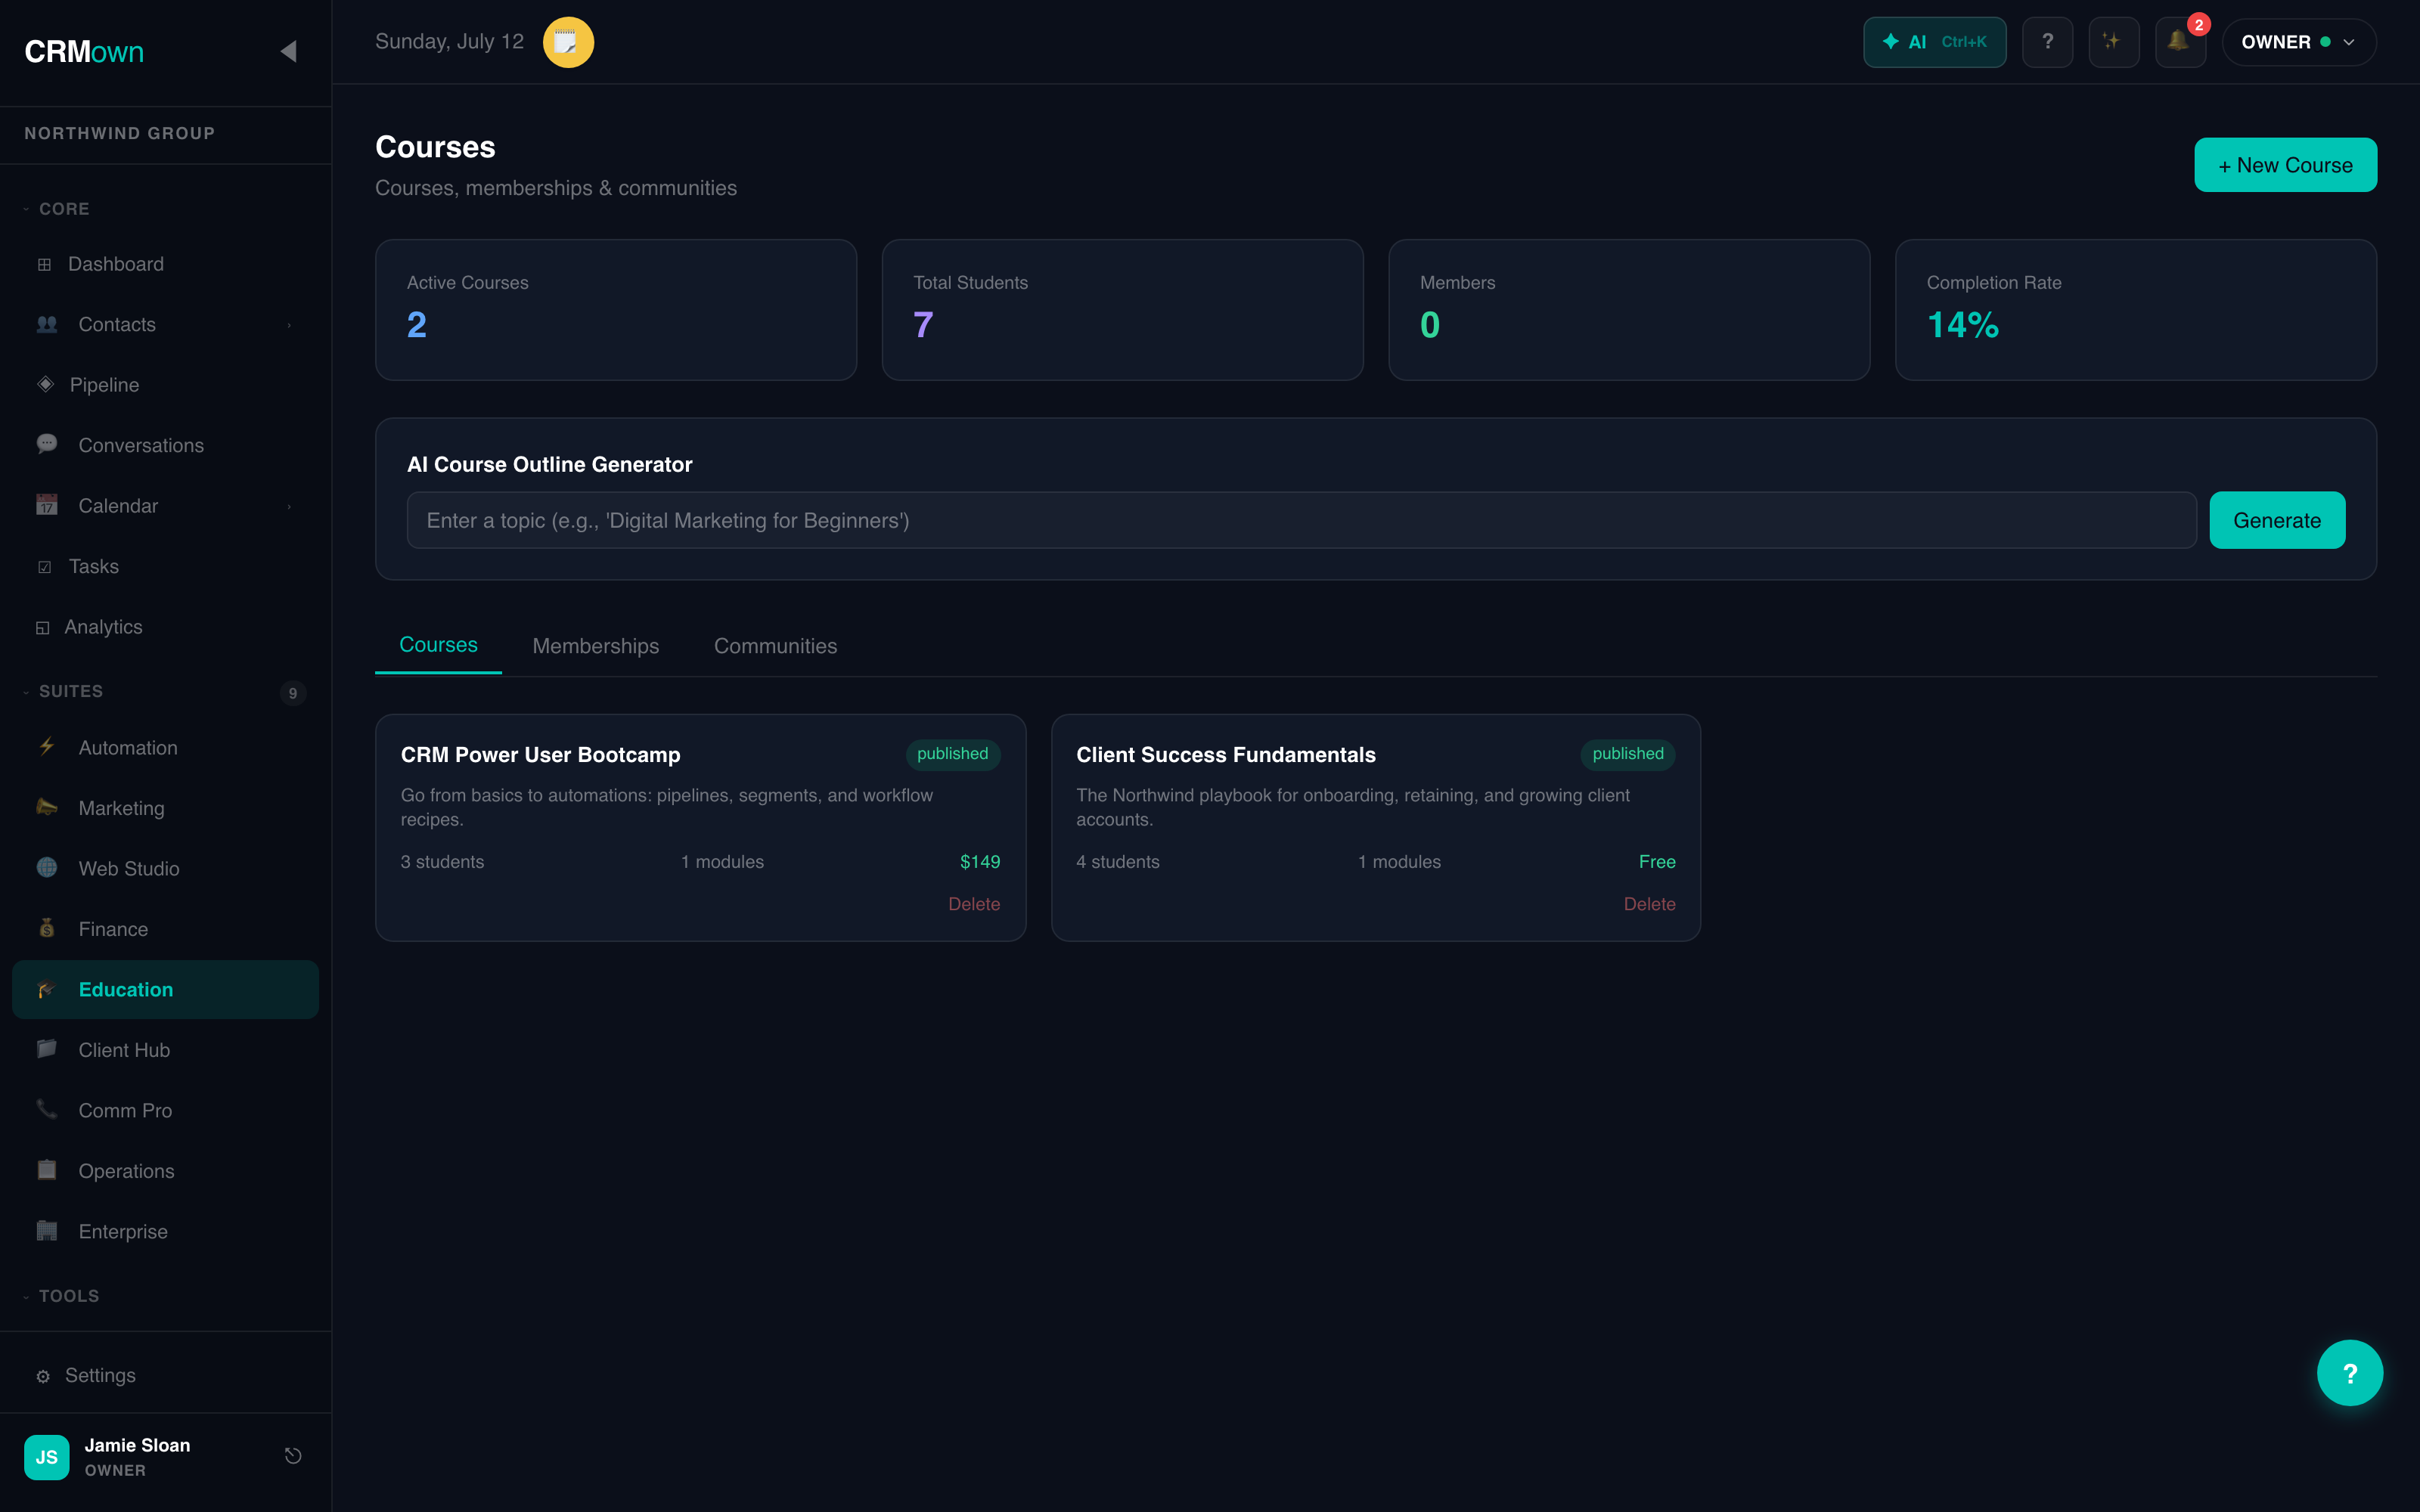
Task: Go to Pipeline label in sidebar
Action: [105, 385]
